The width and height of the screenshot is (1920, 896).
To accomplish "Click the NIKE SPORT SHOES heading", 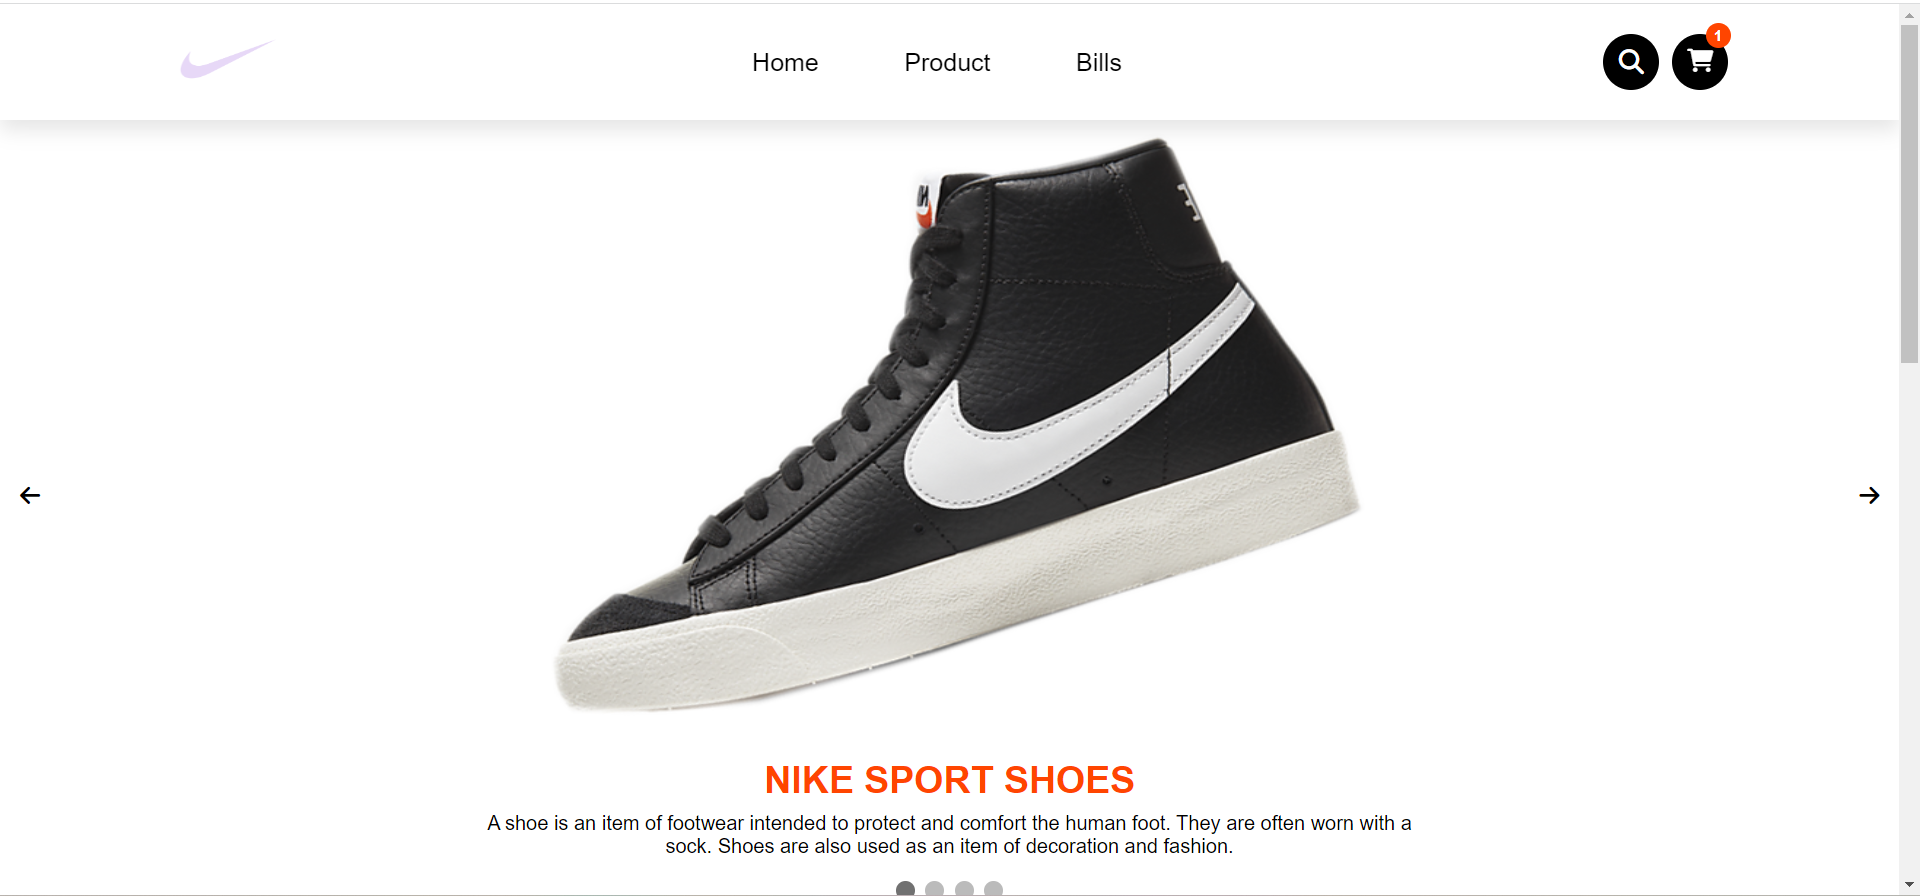I will click(x=949, y=780).
